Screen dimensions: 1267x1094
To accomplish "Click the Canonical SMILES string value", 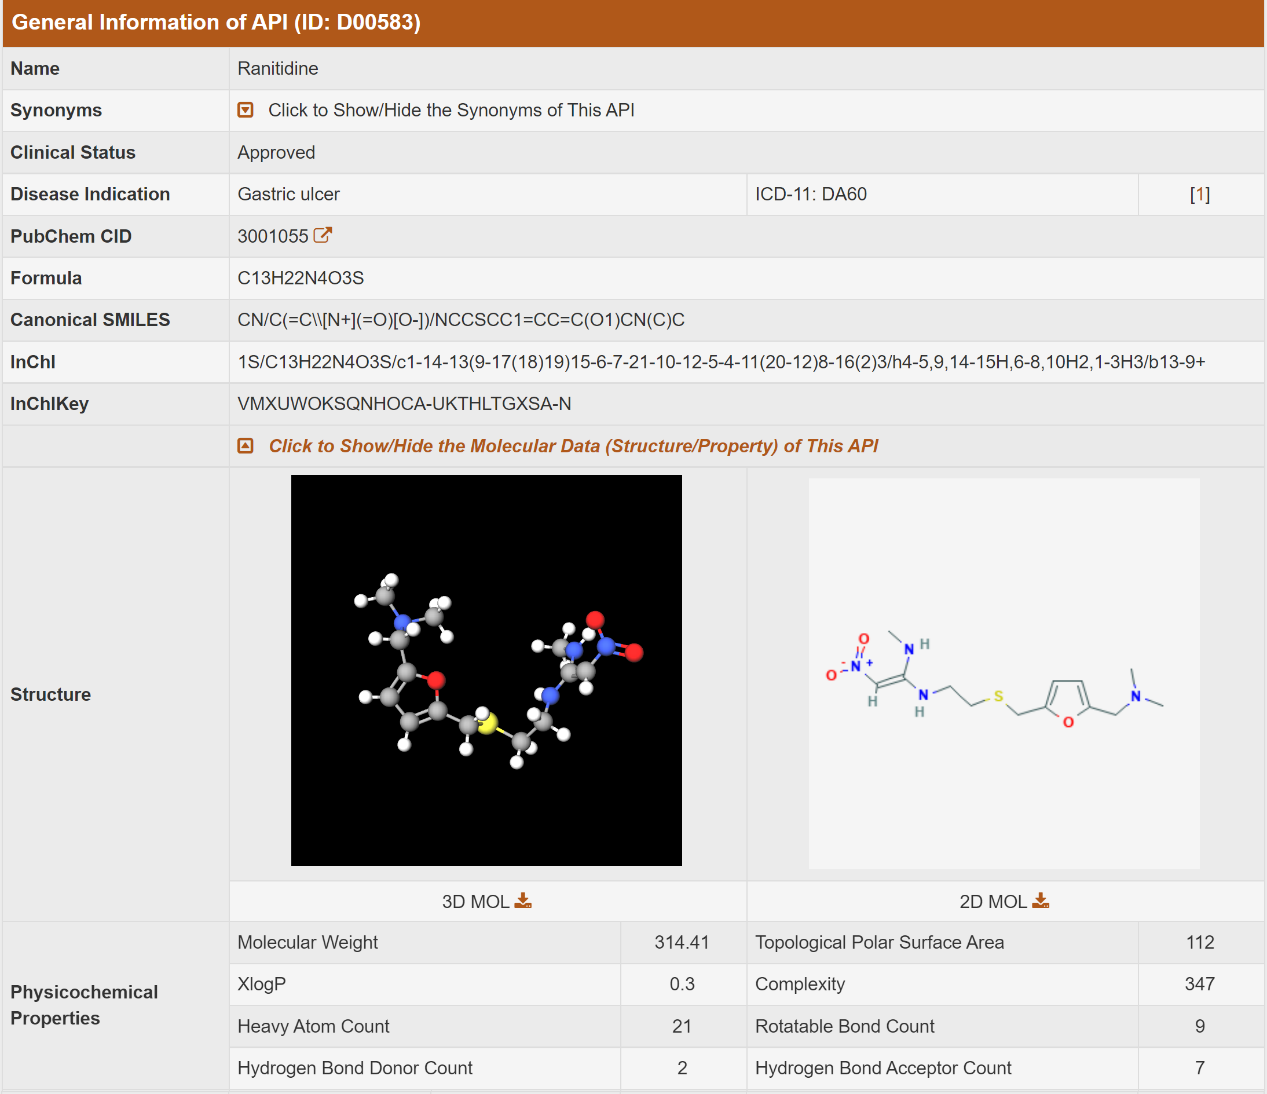I will [x=461, y=320].
